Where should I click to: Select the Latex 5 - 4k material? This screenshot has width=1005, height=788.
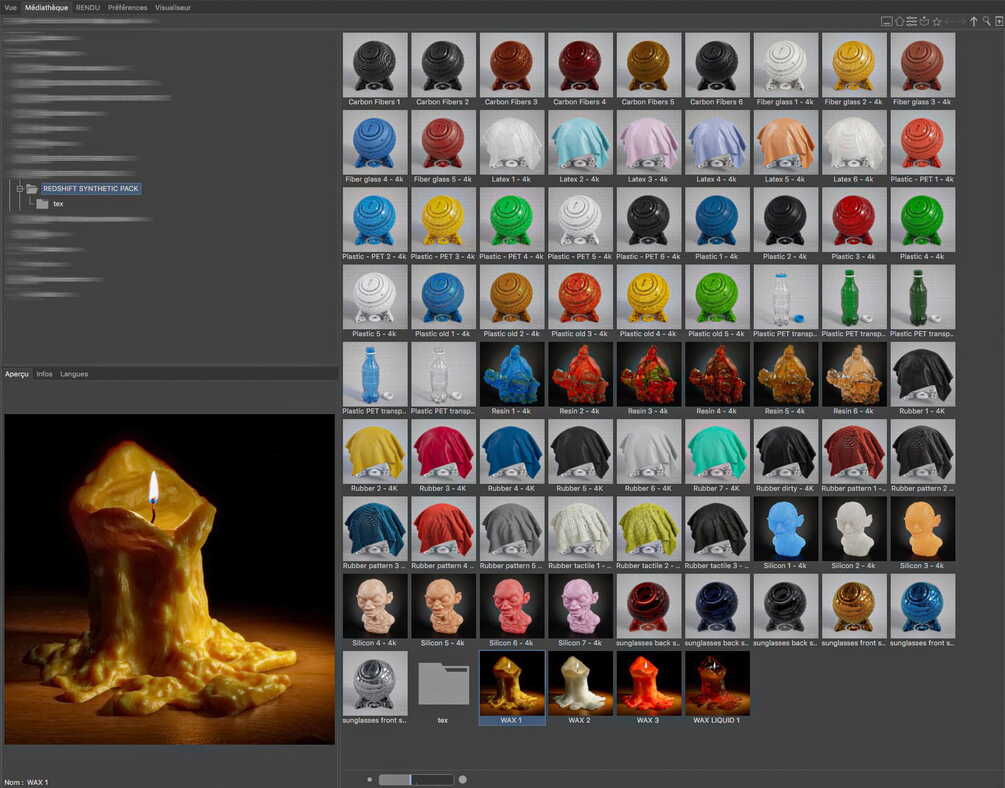786,147
